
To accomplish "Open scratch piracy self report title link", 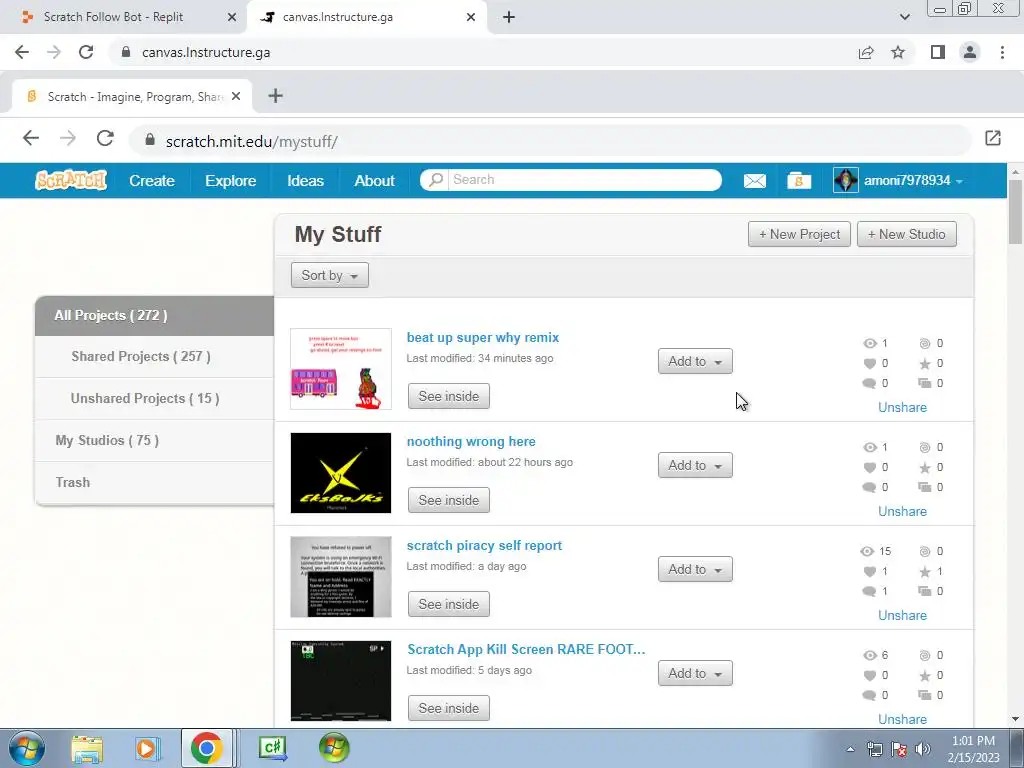I will tap(484, 545).
